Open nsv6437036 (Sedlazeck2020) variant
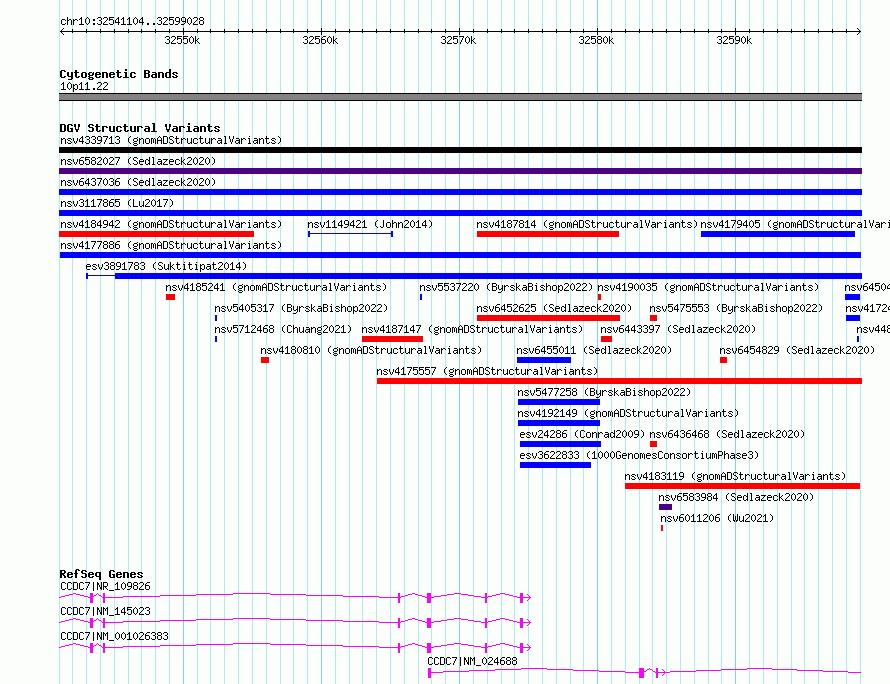Viewport: 890px width, 684px height. 138,182
